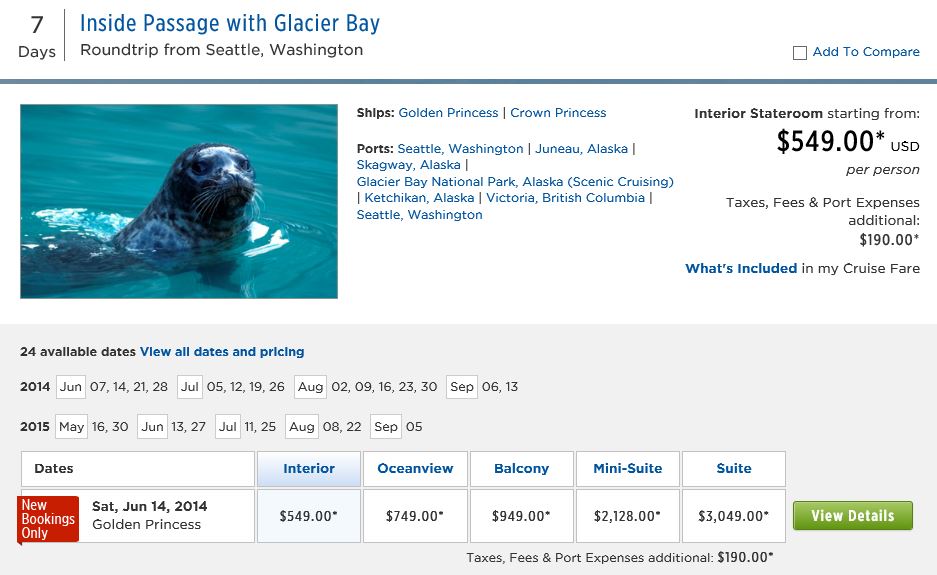
Task: Select the Interior column tab
Action: click(308, 468)
